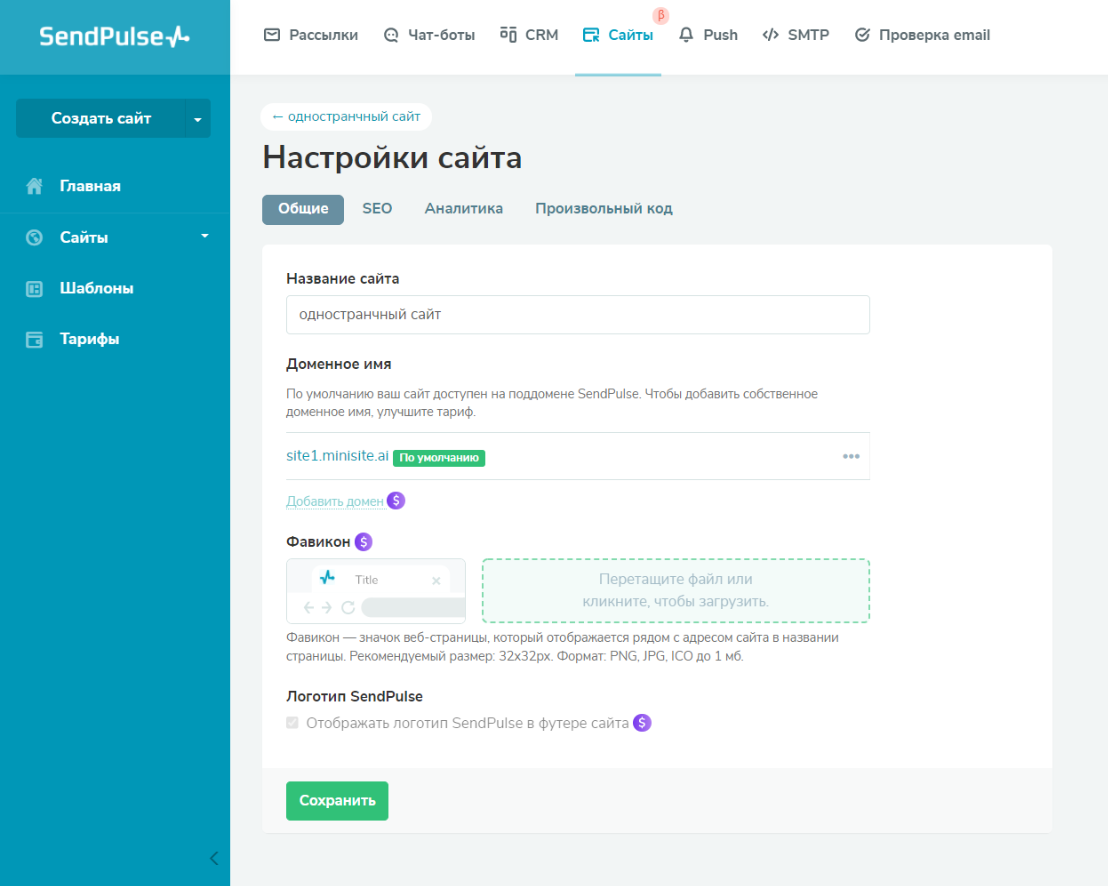The image size is (1108, 886).
Task: Click the back arrow in favicon preview
Action: pyautogui.click(x=308, y=607)
